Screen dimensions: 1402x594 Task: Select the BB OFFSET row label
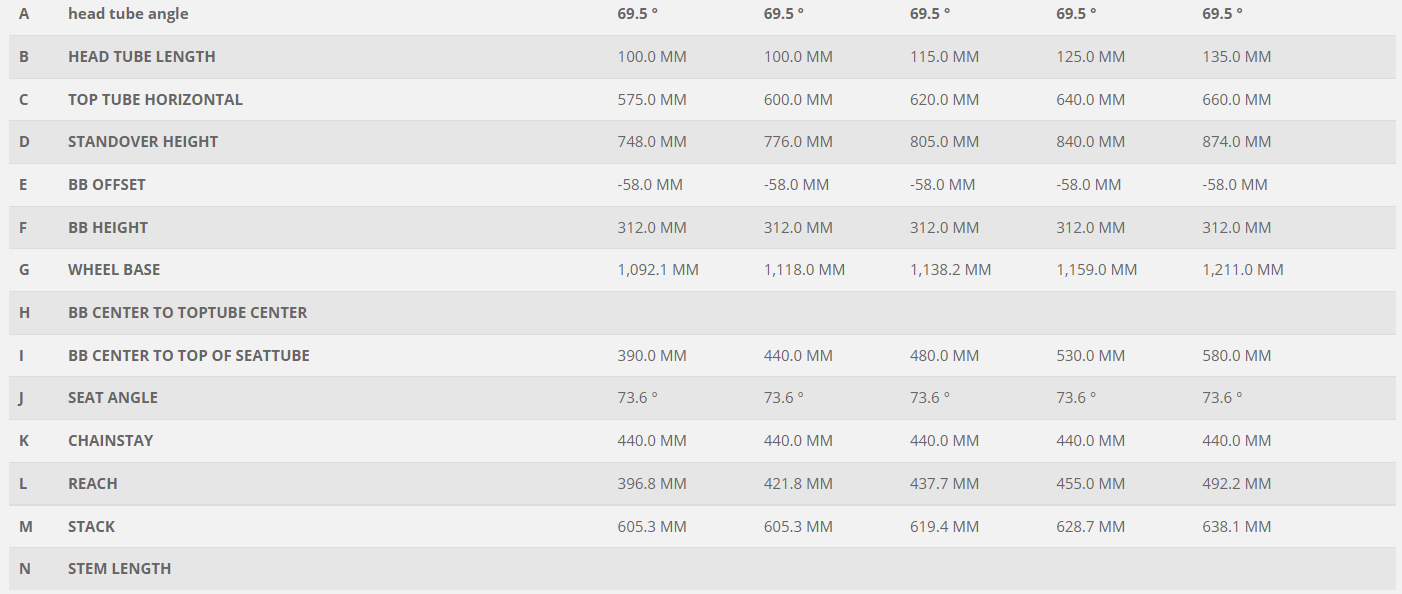coord(107,185)
